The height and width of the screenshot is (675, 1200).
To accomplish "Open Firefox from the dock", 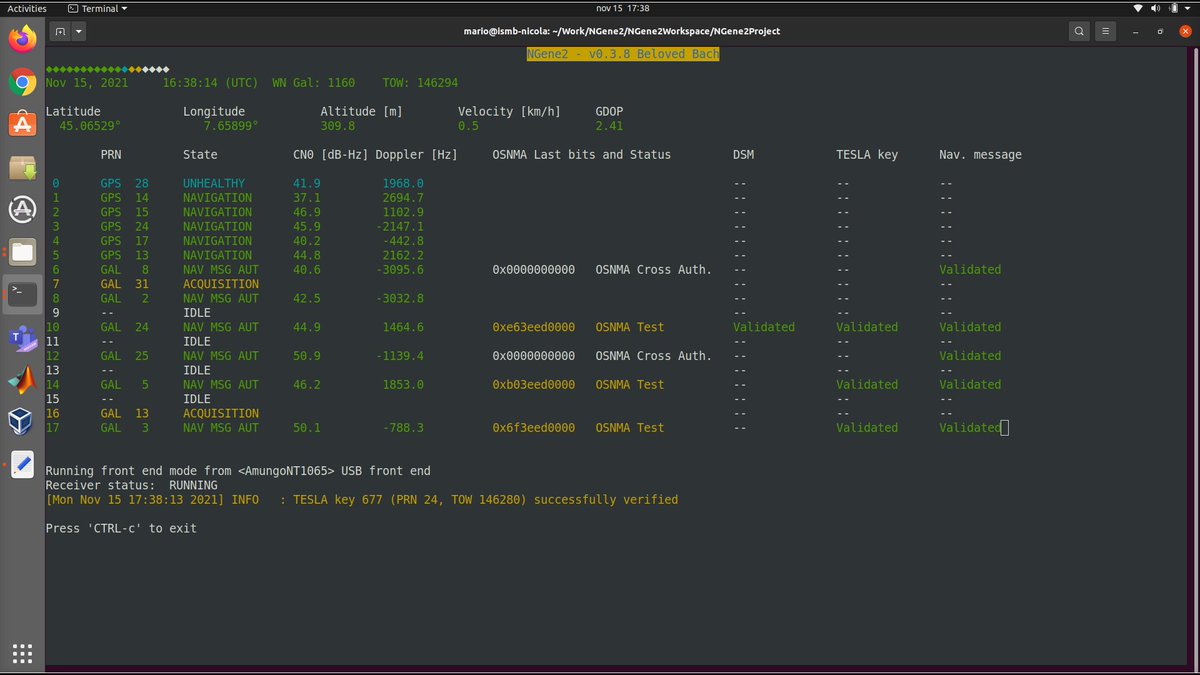I will 23,39.
